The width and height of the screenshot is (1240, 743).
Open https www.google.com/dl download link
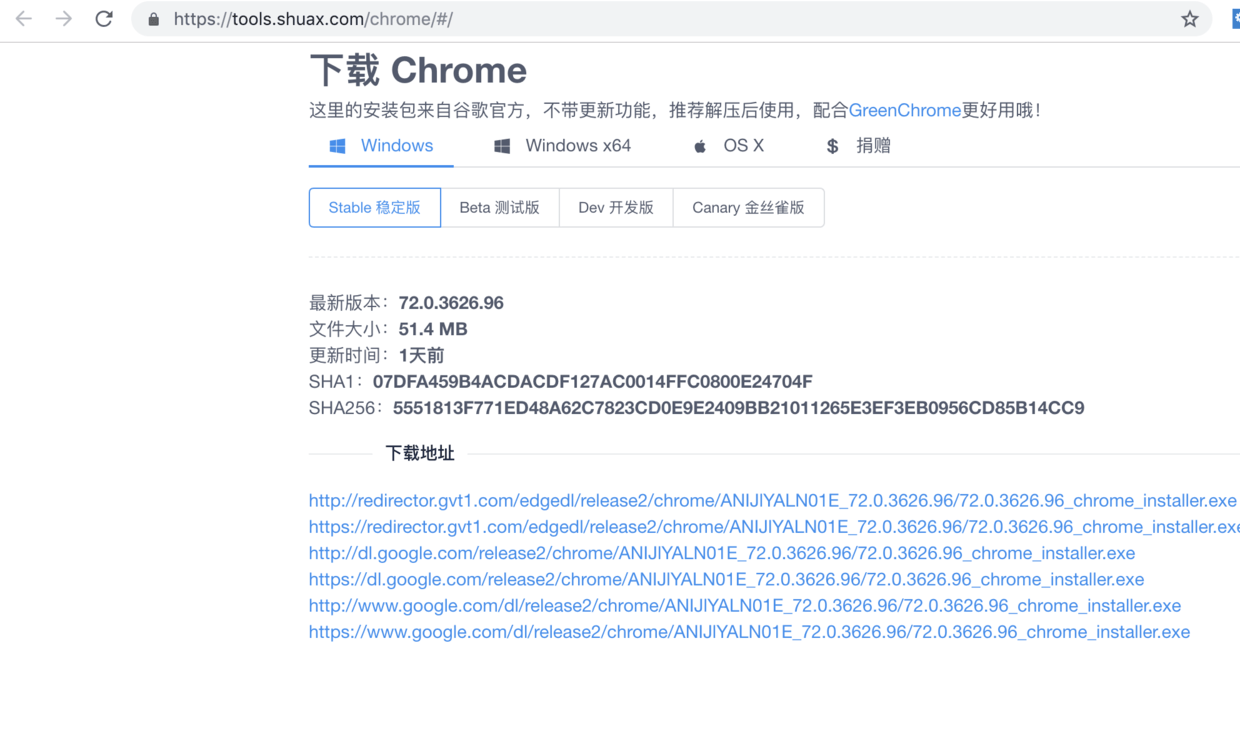(749, 632)
